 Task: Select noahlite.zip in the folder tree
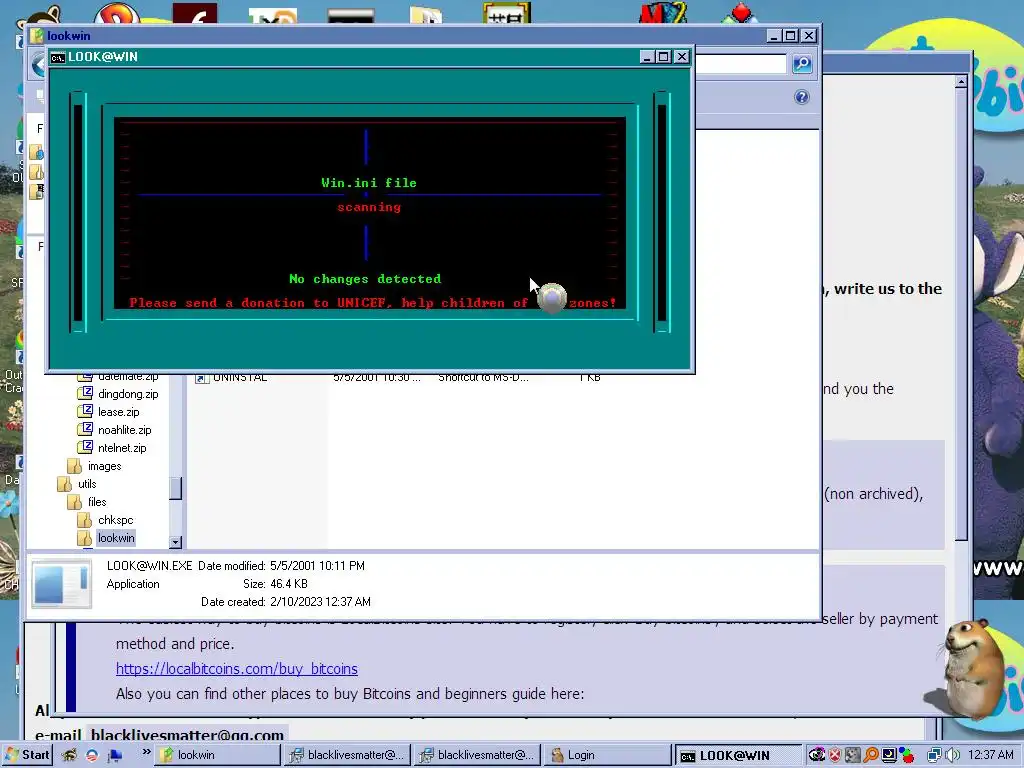(115, 430)
